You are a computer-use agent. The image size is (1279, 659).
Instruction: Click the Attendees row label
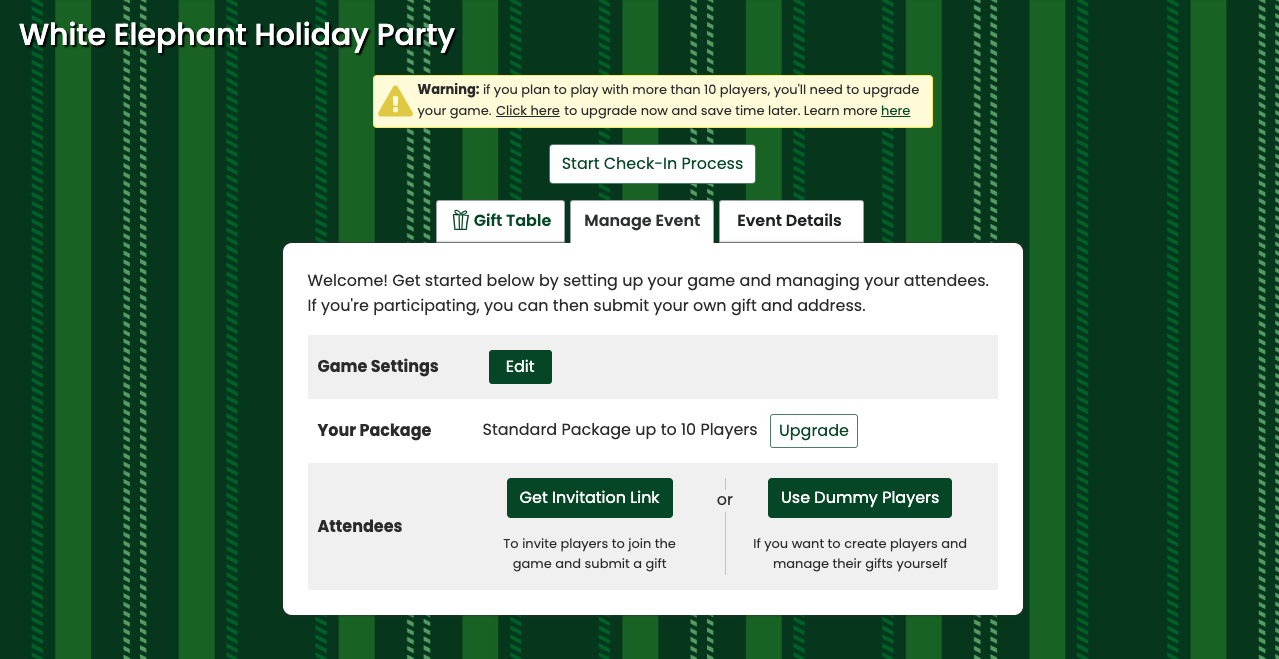[x=360, y=526]
